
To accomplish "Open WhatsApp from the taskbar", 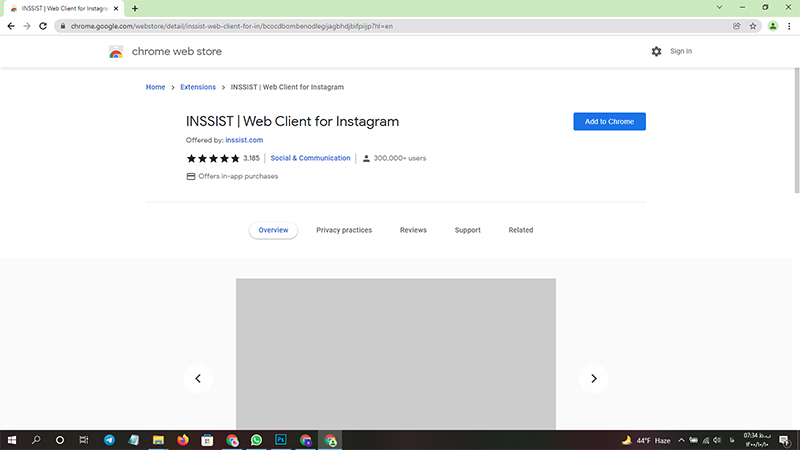I will coord(257,440).
